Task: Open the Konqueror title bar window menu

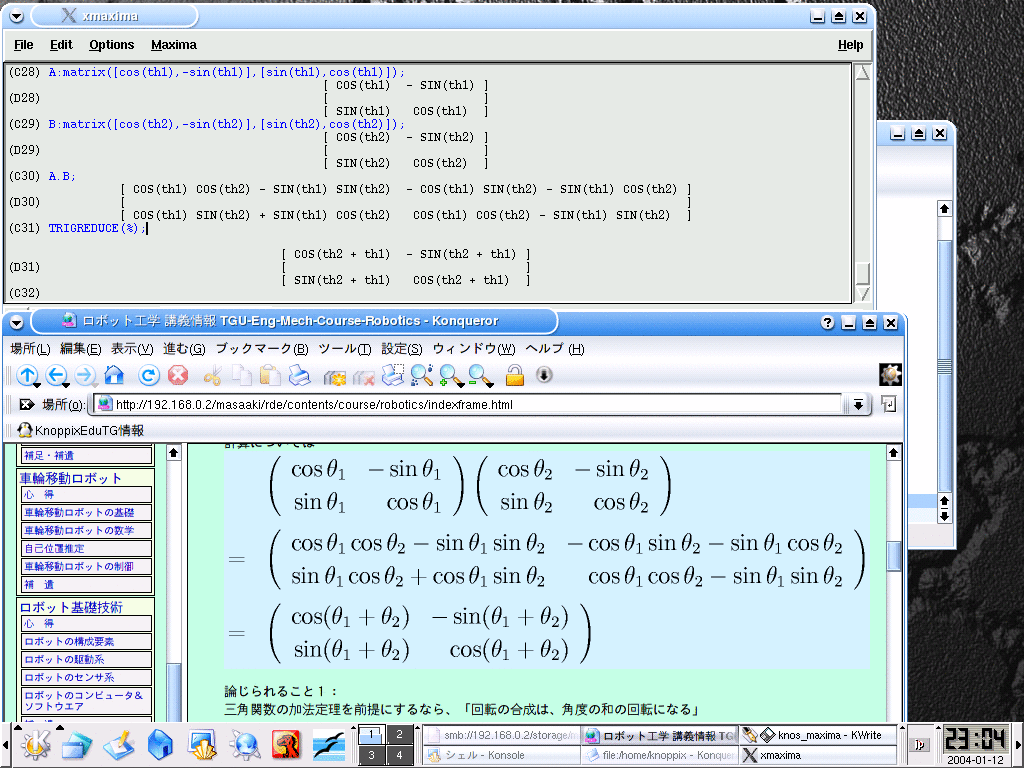Action: [16, 322]
